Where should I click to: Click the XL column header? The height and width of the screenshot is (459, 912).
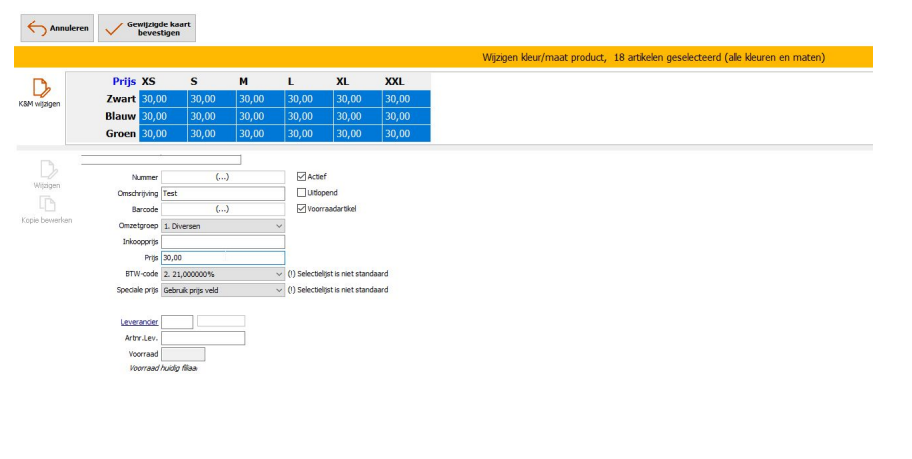pyautogui.click(x=343, y=81)
